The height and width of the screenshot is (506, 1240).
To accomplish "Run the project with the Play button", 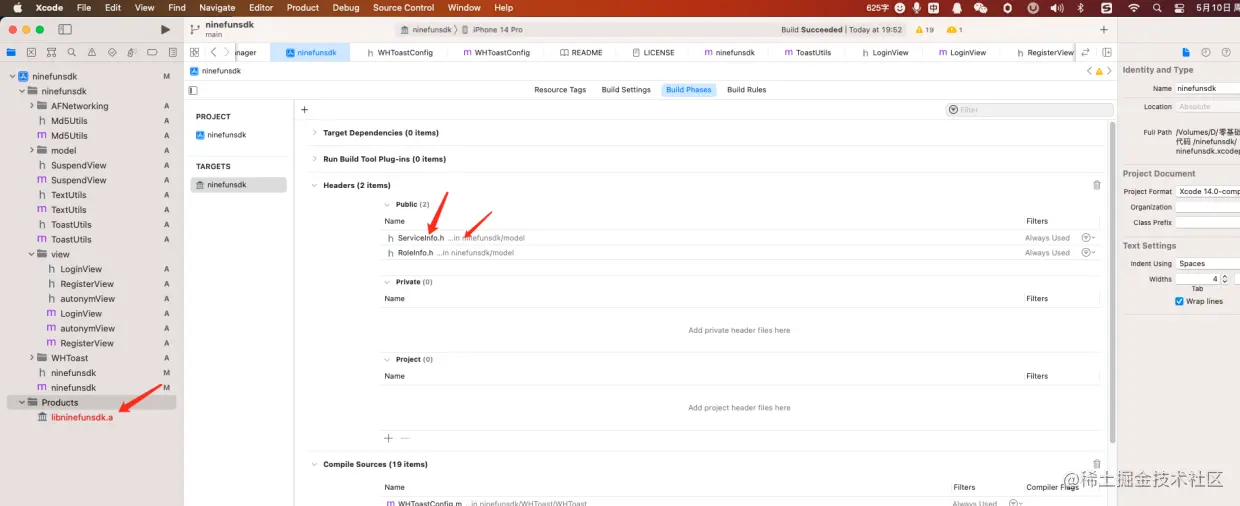I will point(165,30).
